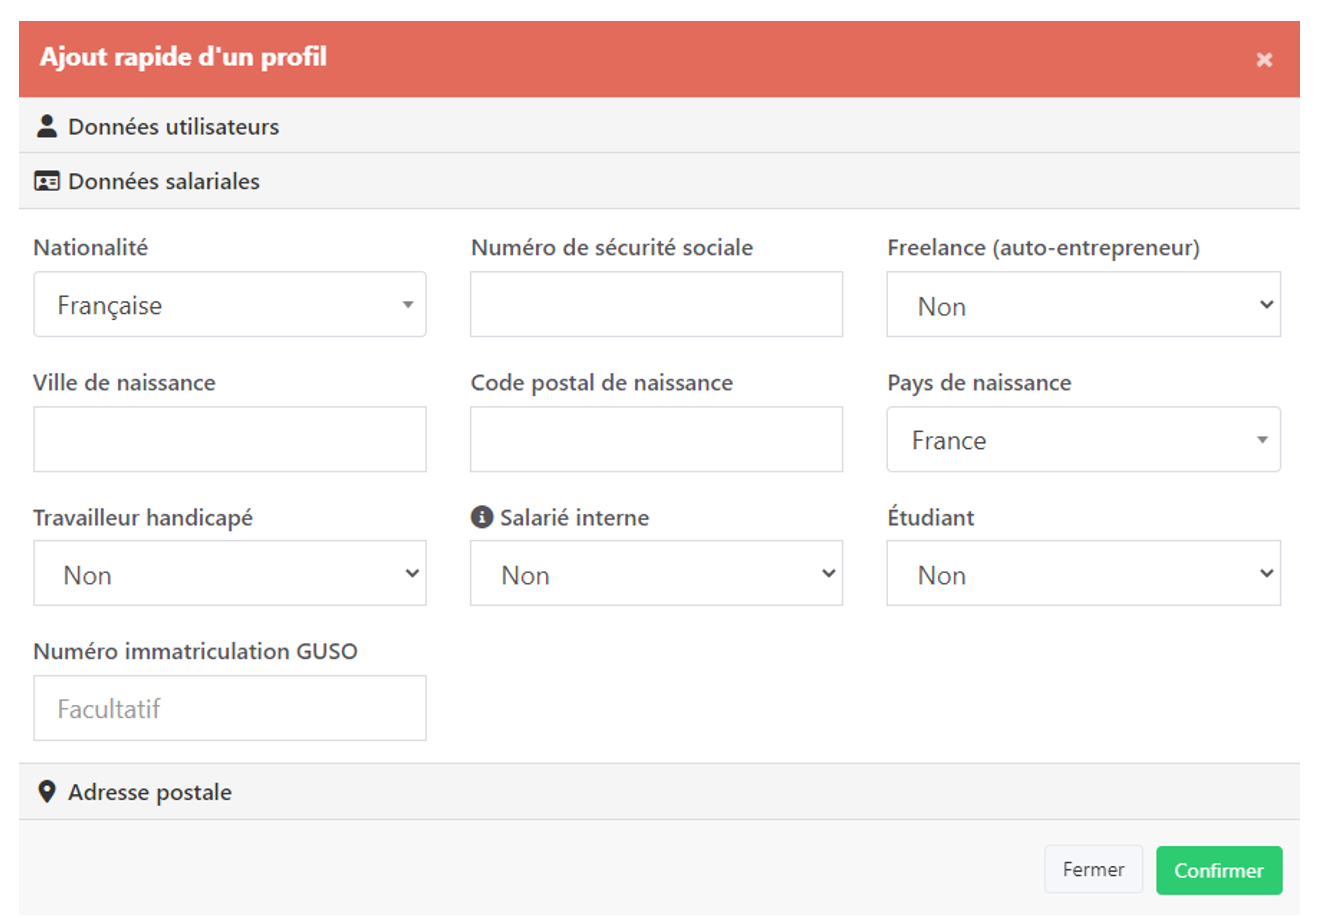Click the map pin icon beside Adresse postale
This screenshot has height=917, width=1323.
point(46,792)
